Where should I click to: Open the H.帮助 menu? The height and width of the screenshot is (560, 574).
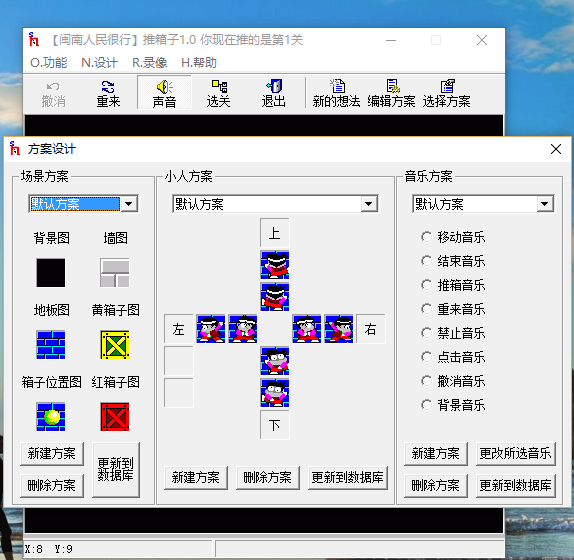[x=199, y=63]
